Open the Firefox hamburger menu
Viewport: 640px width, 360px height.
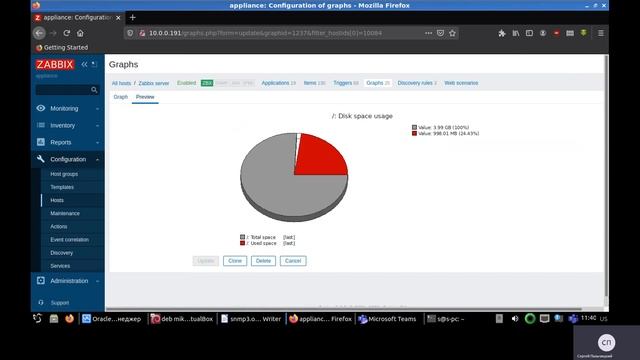[x=601, y=33]
